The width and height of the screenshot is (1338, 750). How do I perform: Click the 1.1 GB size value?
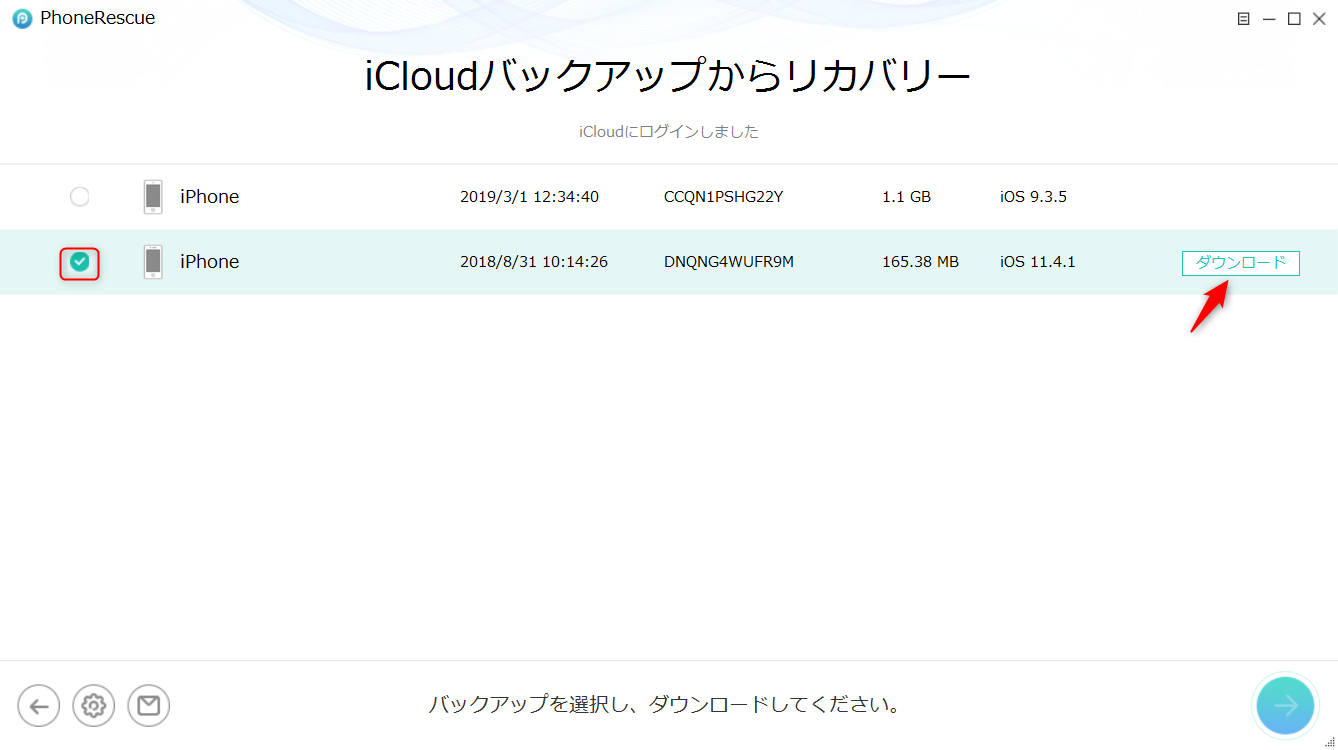click(906, 197)
